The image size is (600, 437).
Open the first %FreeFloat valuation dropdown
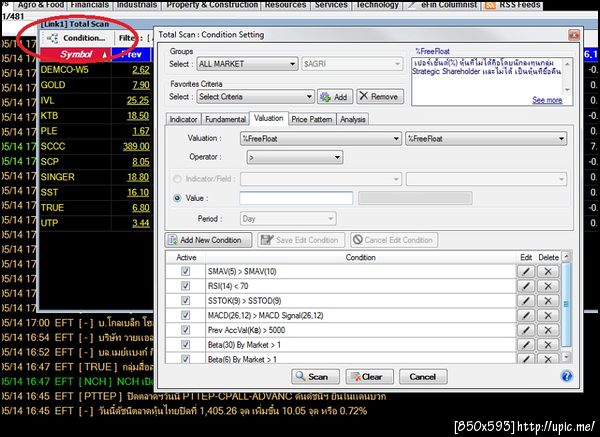[x=321, y=139]
